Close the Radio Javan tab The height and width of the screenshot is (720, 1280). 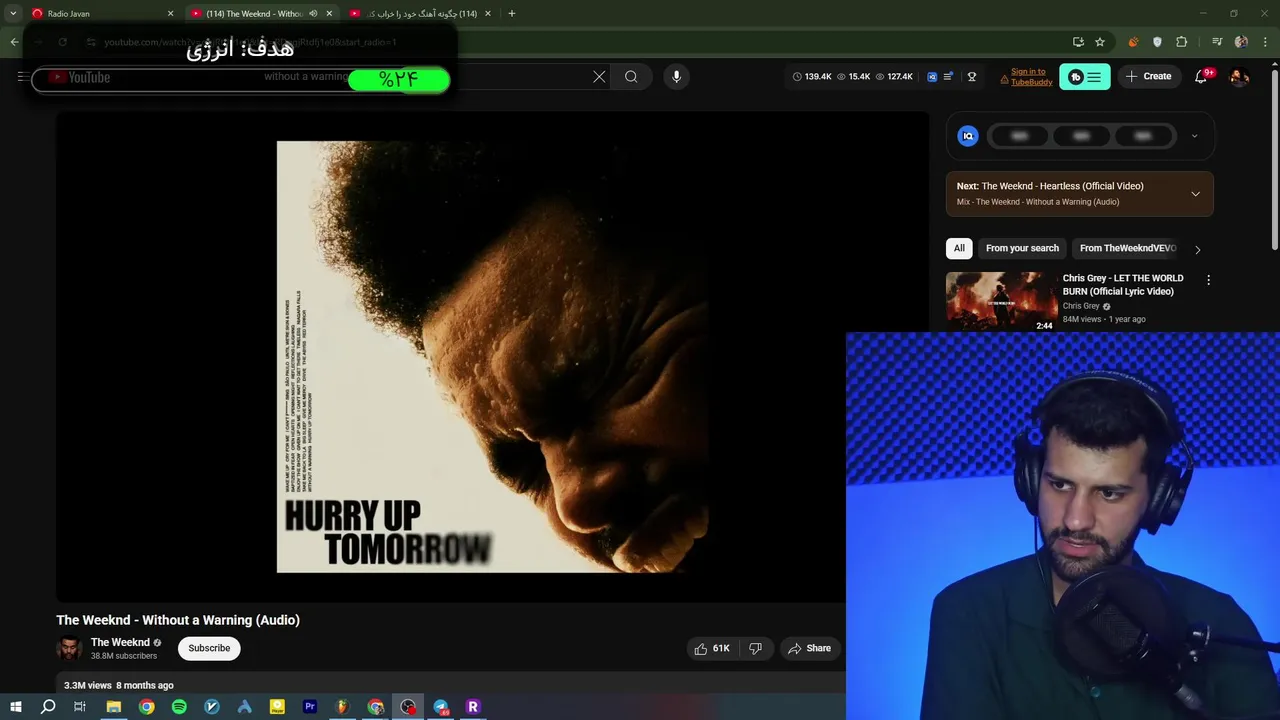click(170, 14)
